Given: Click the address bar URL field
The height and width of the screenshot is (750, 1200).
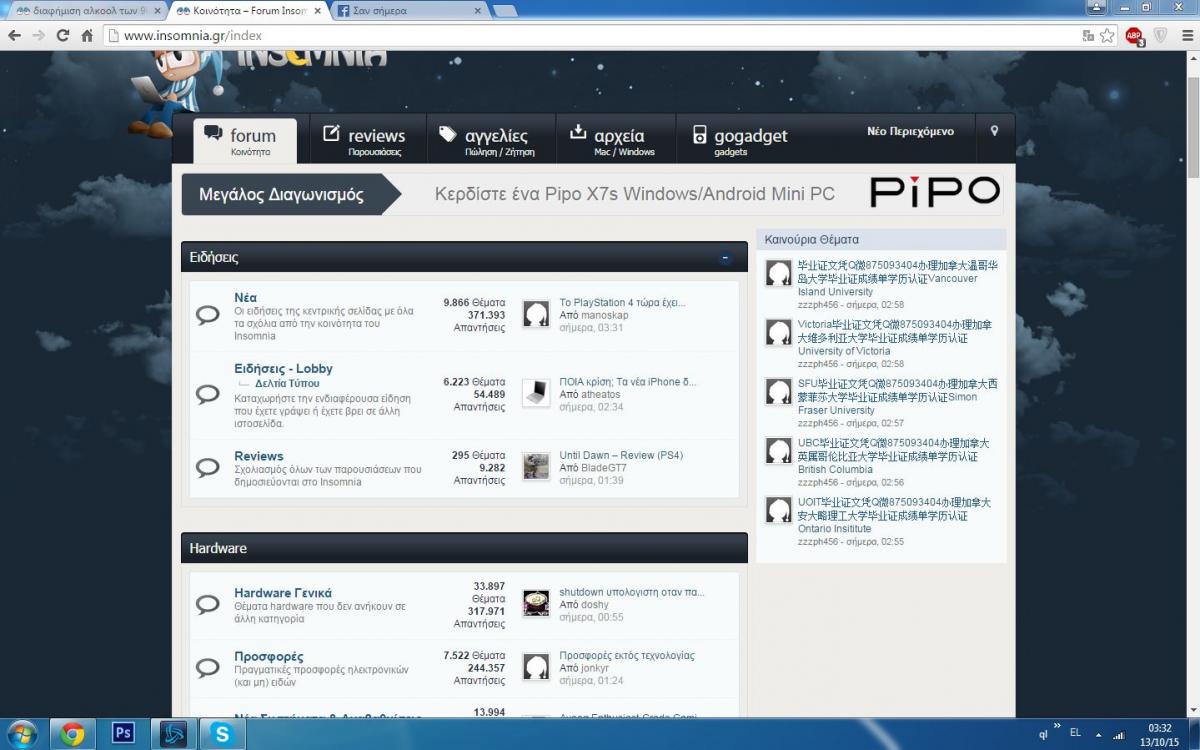Looking at the screenshot, I should pyautogui.click(x=590, y=35).
